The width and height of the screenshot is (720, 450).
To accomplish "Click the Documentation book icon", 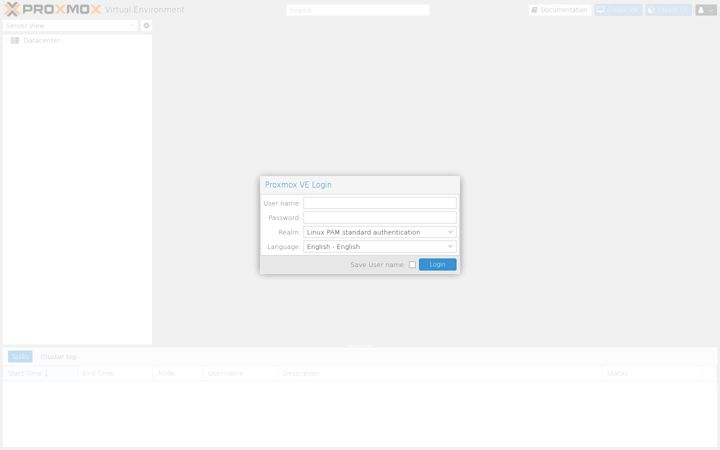I will coord(534,10).
